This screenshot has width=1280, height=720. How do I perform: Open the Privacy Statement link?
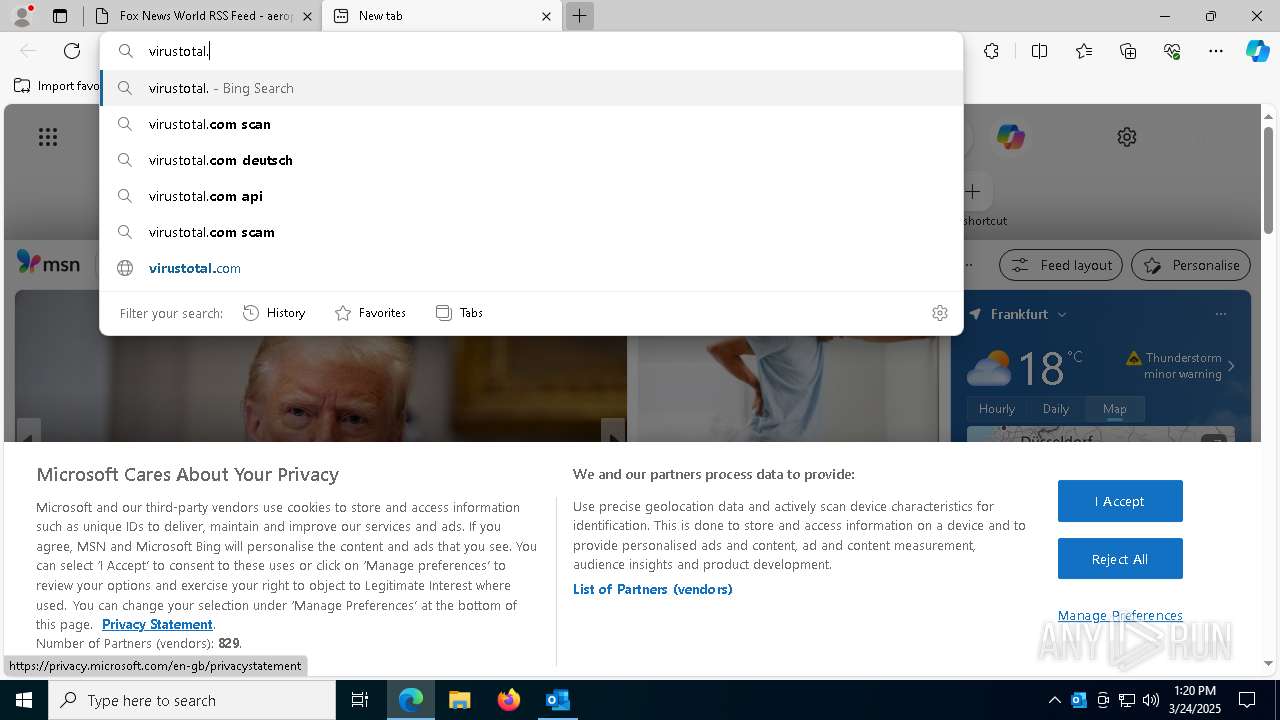(157, 624)
